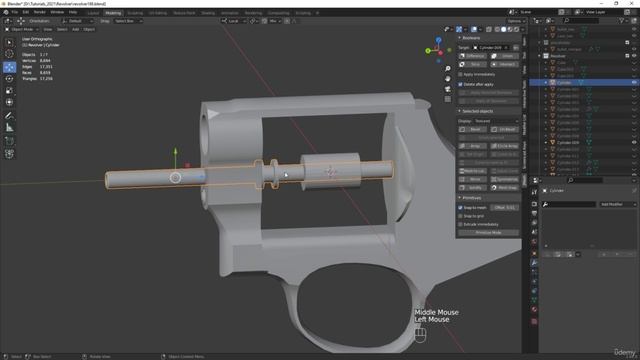Open the viewport Object menu
This screenshot has height=360, width=640.
point(89,29)
